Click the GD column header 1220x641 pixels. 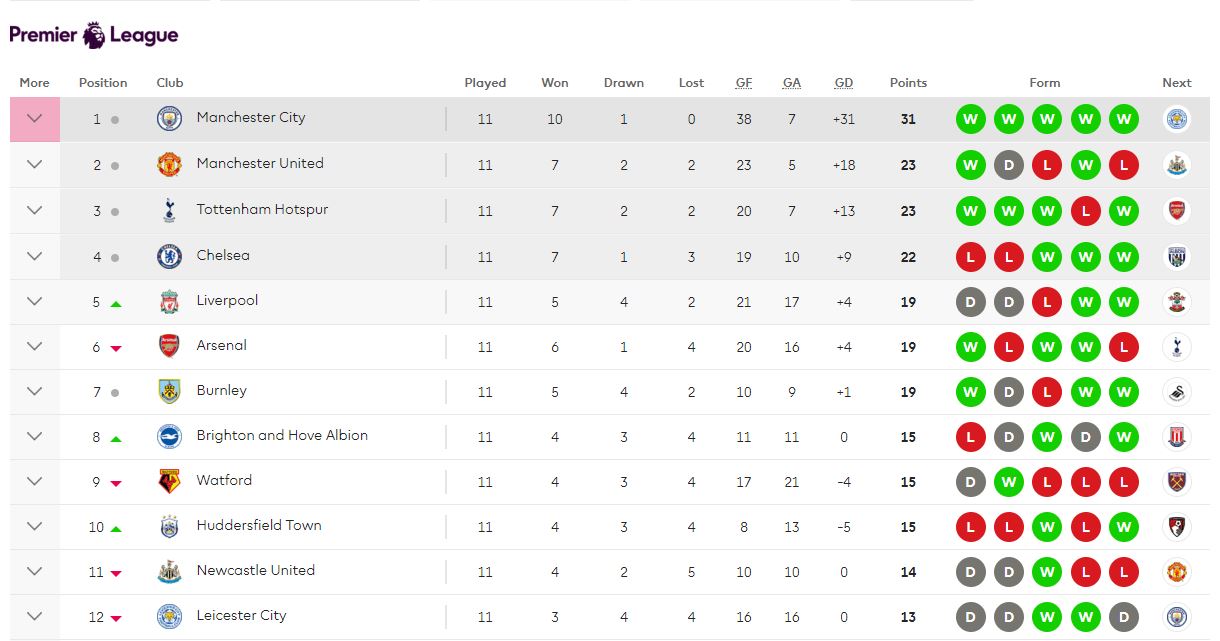[844, 83]
